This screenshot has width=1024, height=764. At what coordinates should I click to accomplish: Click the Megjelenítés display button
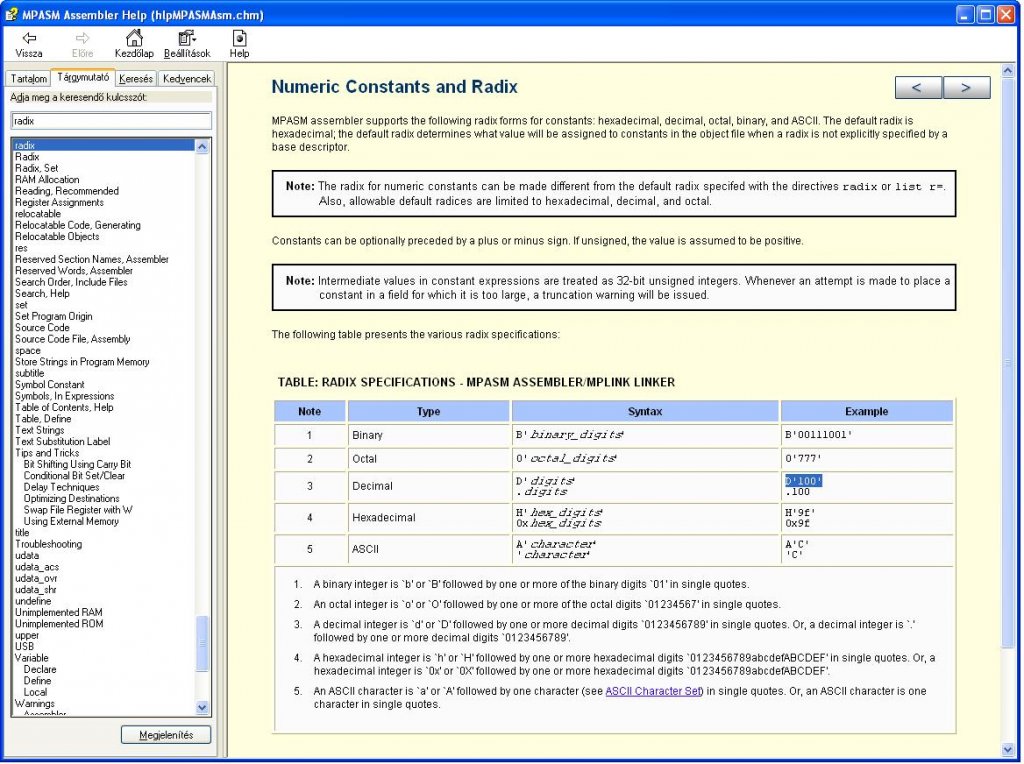pyautogui.click(x=166, y=735)
